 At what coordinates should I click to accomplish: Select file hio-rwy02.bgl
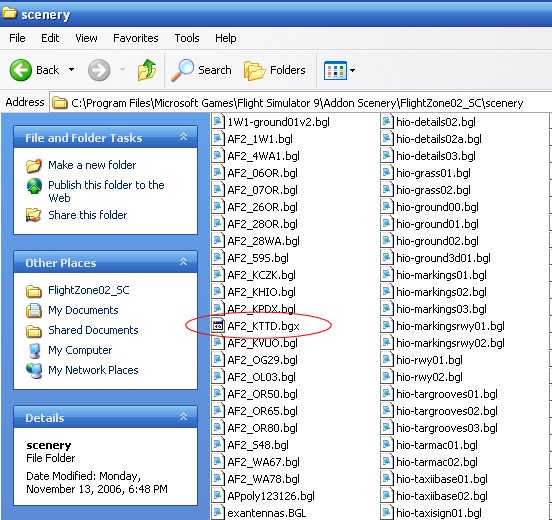[x=429, y=377]
